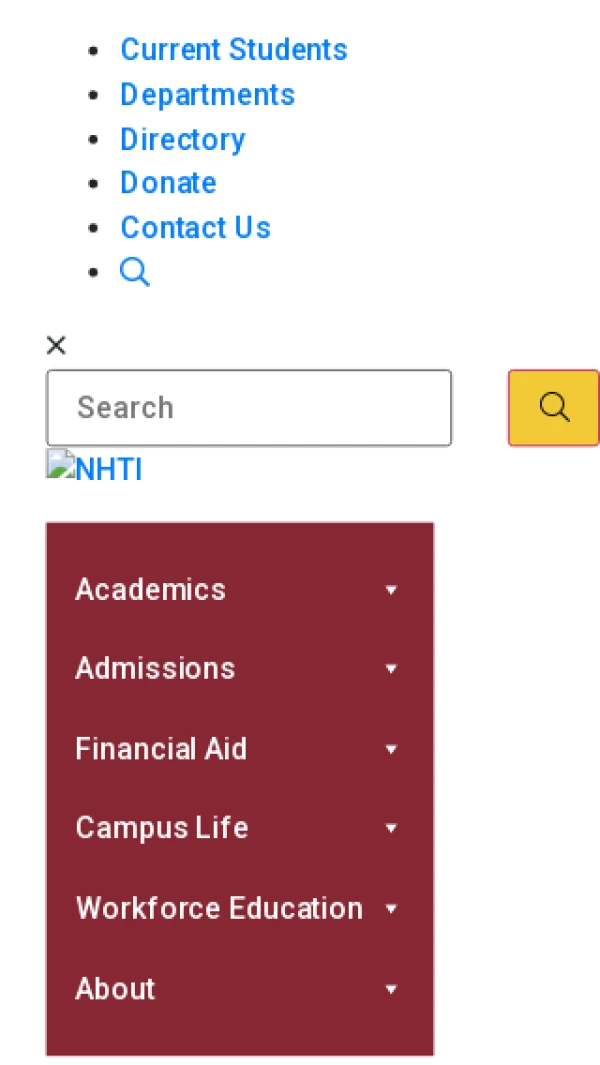Expand the Admissions dropdown arrow
Screen dimensions: 600x1065
[x=391, y=669]
